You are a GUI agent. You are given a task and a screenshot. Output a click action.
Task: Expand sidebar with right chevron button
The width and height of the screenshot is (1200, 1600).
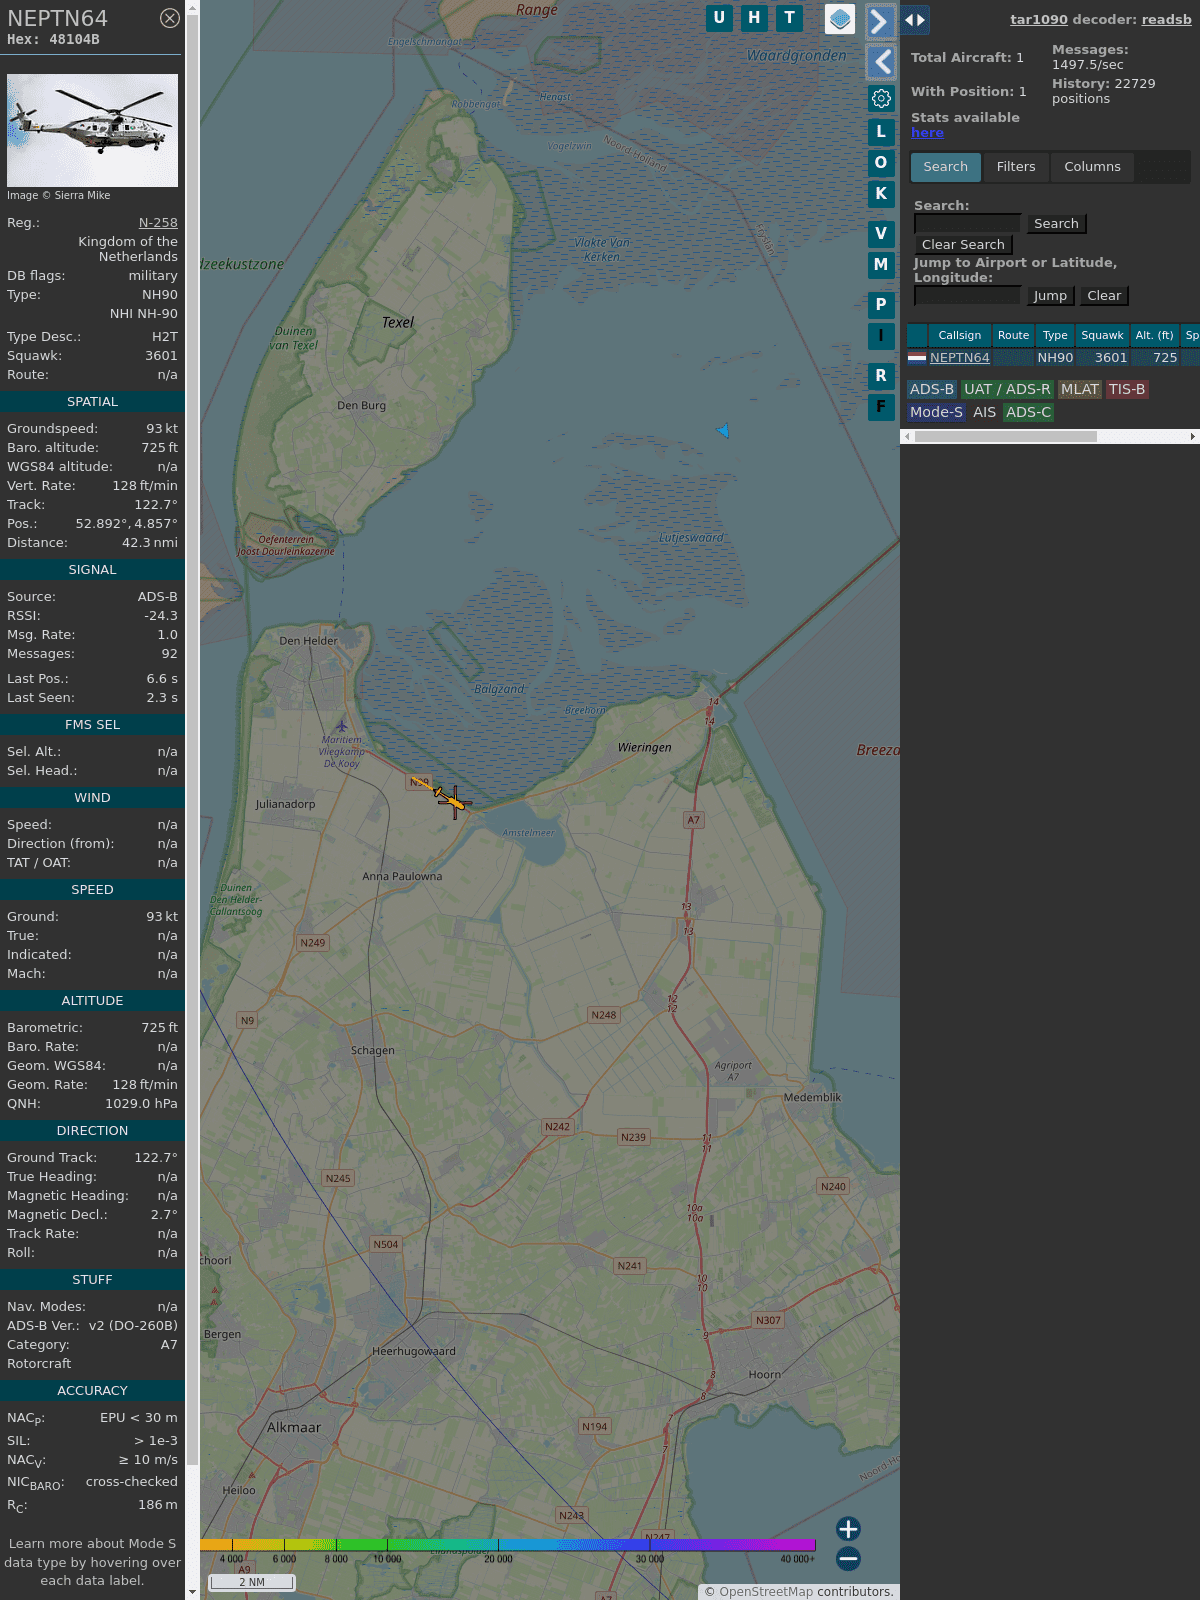tap(879, 21)
